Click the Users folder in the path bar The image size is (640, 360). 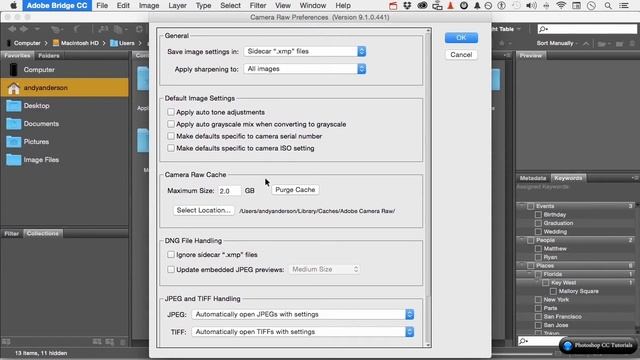click(x=122, y=43)
